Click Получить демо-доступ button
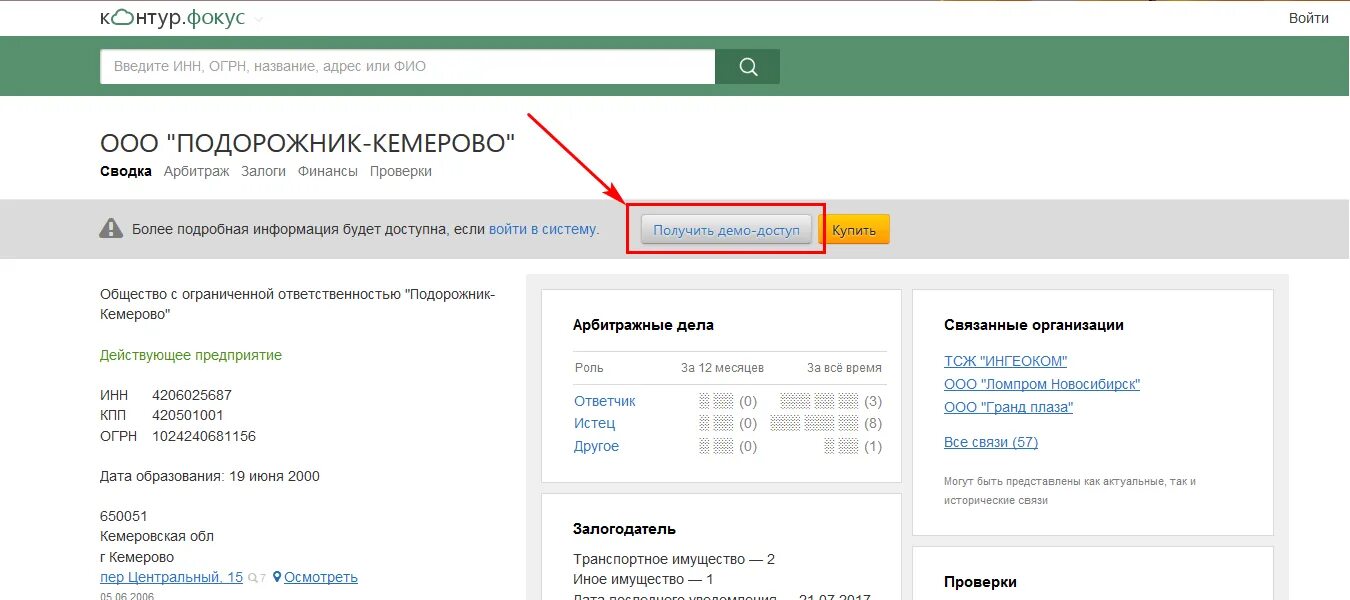The image size is (1350, 600). point(726,230)
